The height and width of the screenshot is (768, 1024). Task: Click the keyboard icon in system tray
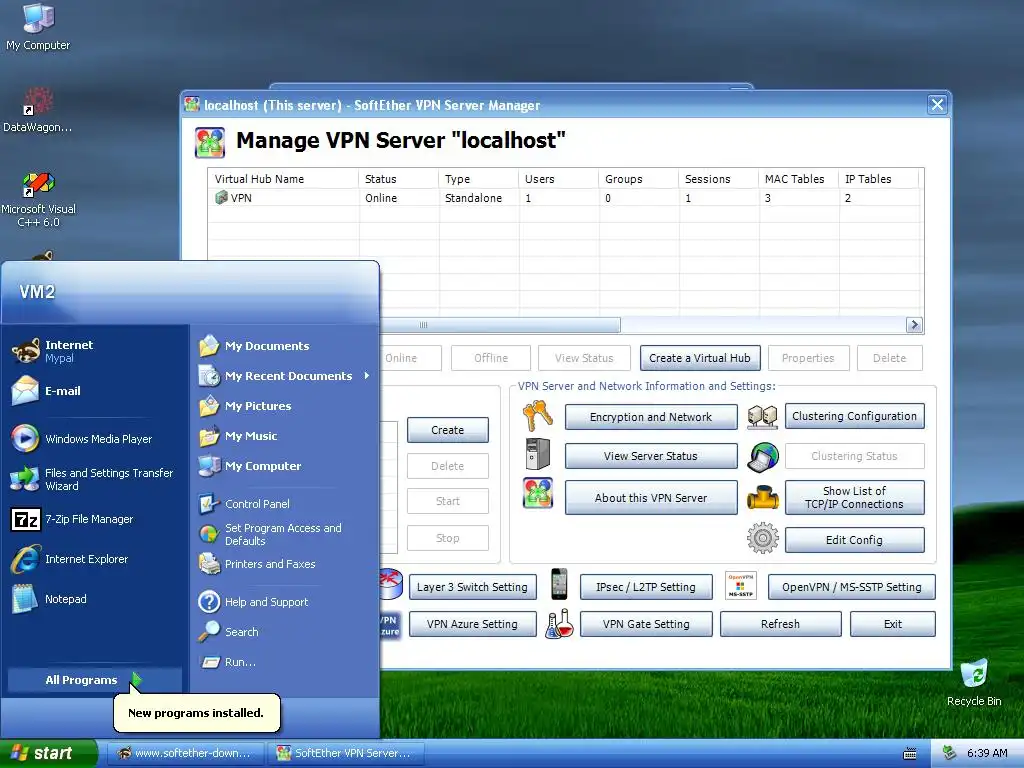pyautogui.click(x=910, y=754)
